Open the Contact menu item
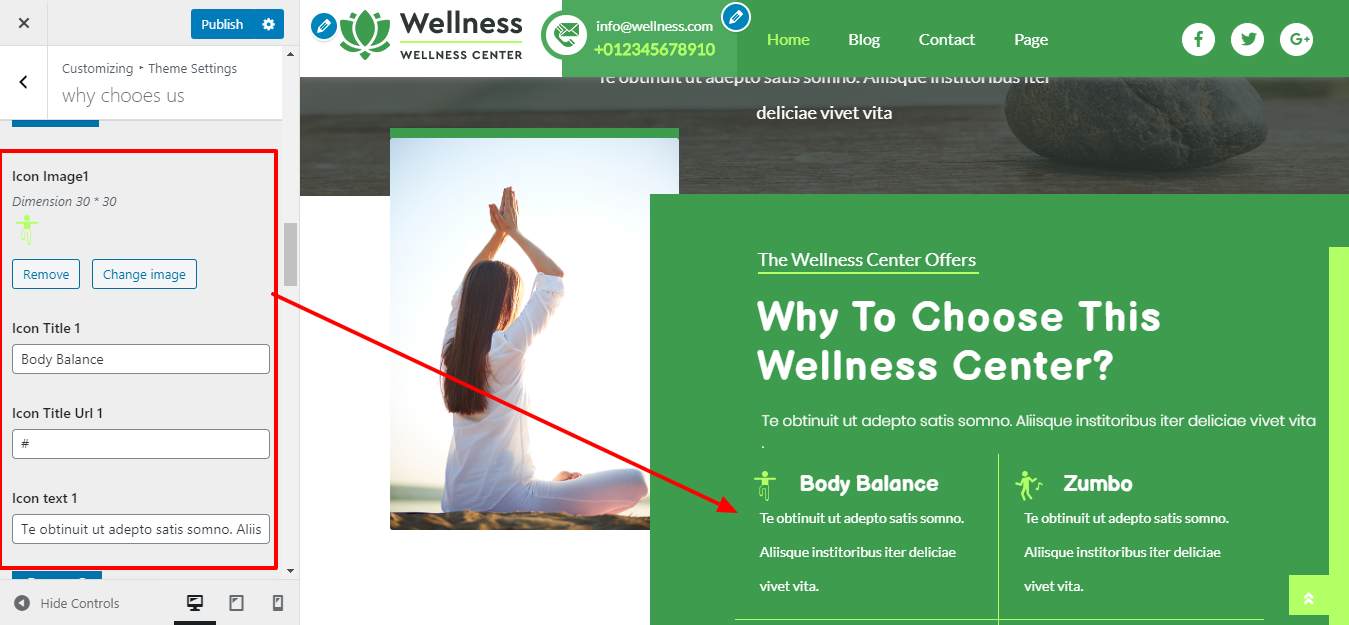This screenshot has height=625, width=1349. point(947,39)
